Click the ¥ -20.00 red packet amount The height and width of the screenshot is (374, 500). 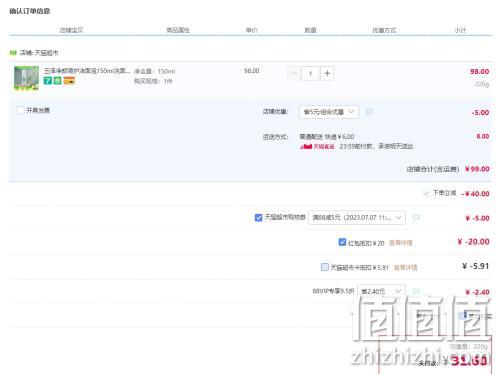click(x=473, y=242)
